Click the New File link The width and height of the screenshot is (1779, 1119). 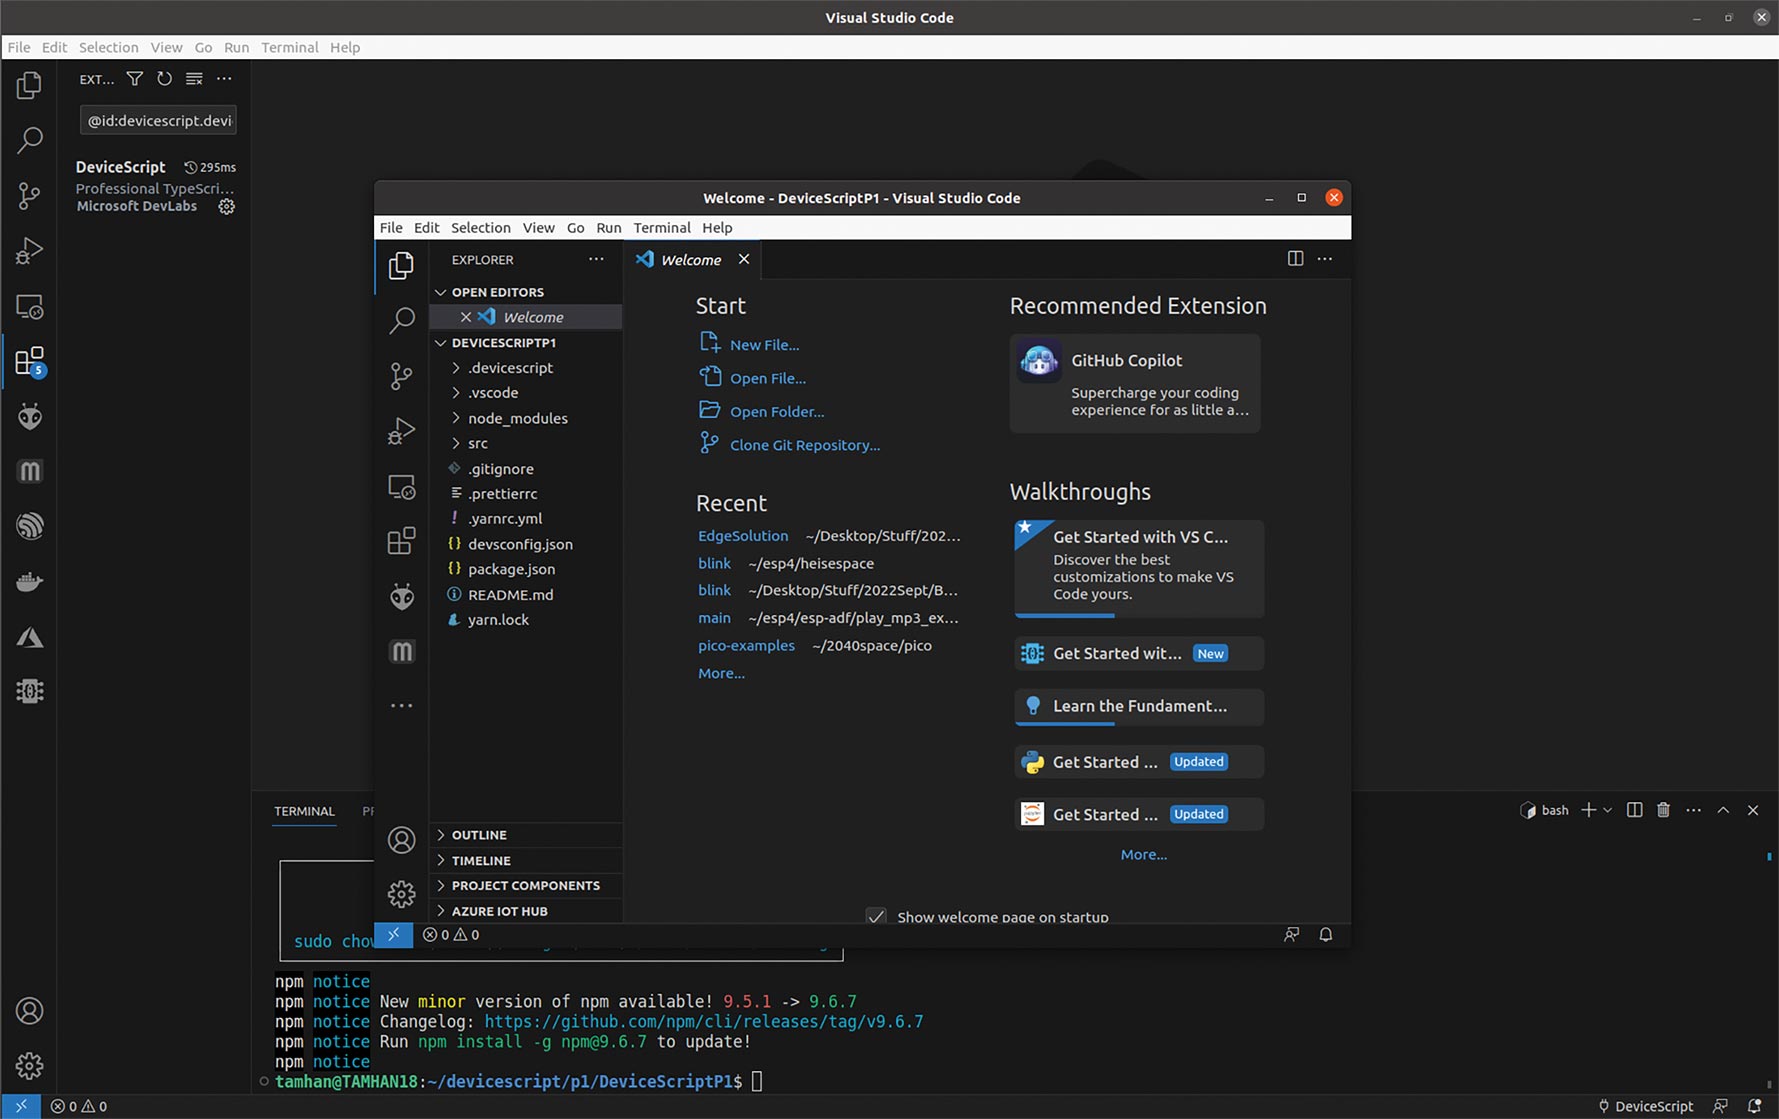pyautogui.click(x=764, y=344)
